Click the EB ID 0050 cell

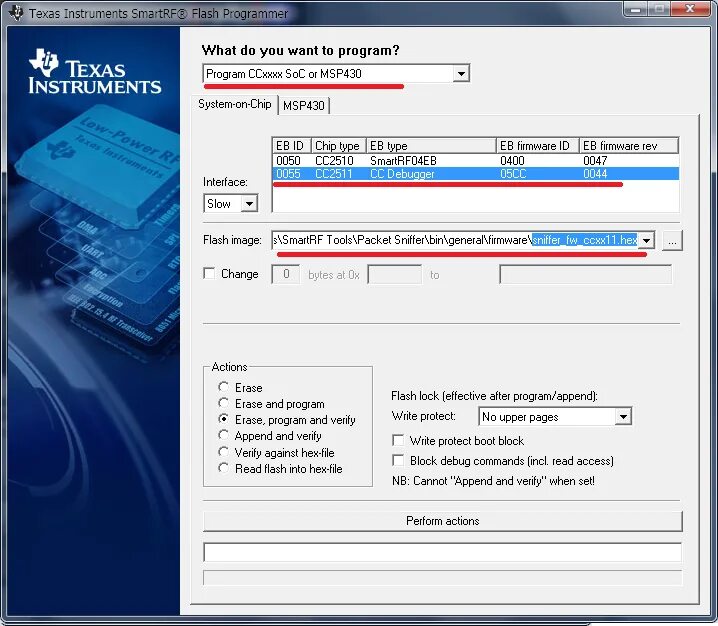click(x=288, y=161)
